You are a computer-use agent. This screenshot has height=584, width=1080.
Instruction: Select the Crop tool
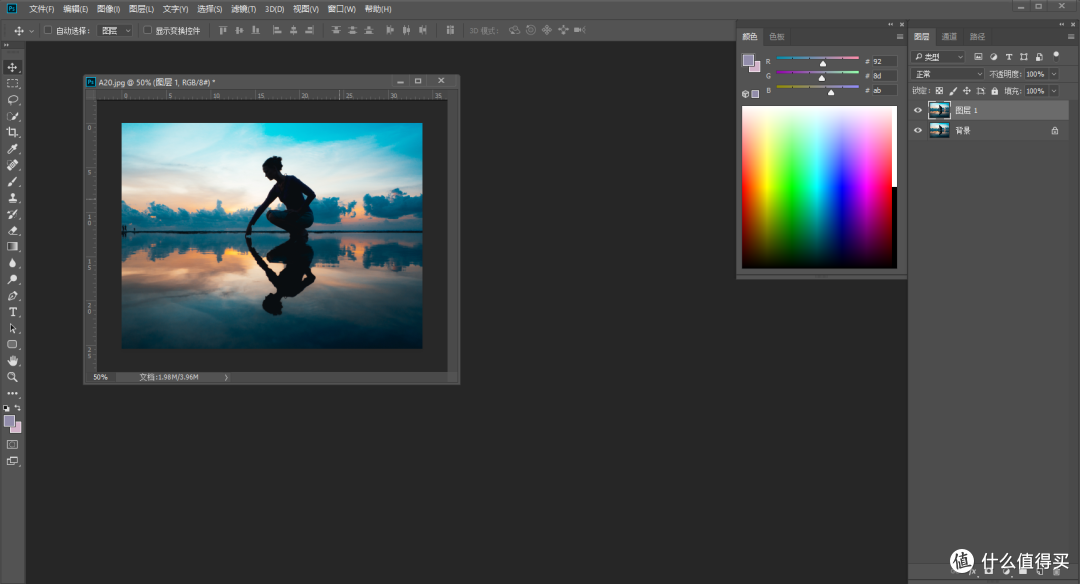13,133
